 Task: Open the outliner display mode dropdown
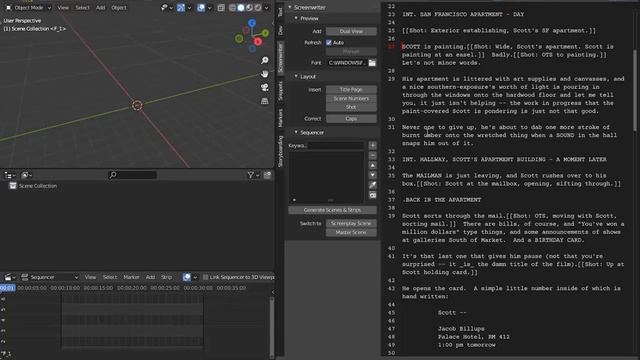point(27,175)
